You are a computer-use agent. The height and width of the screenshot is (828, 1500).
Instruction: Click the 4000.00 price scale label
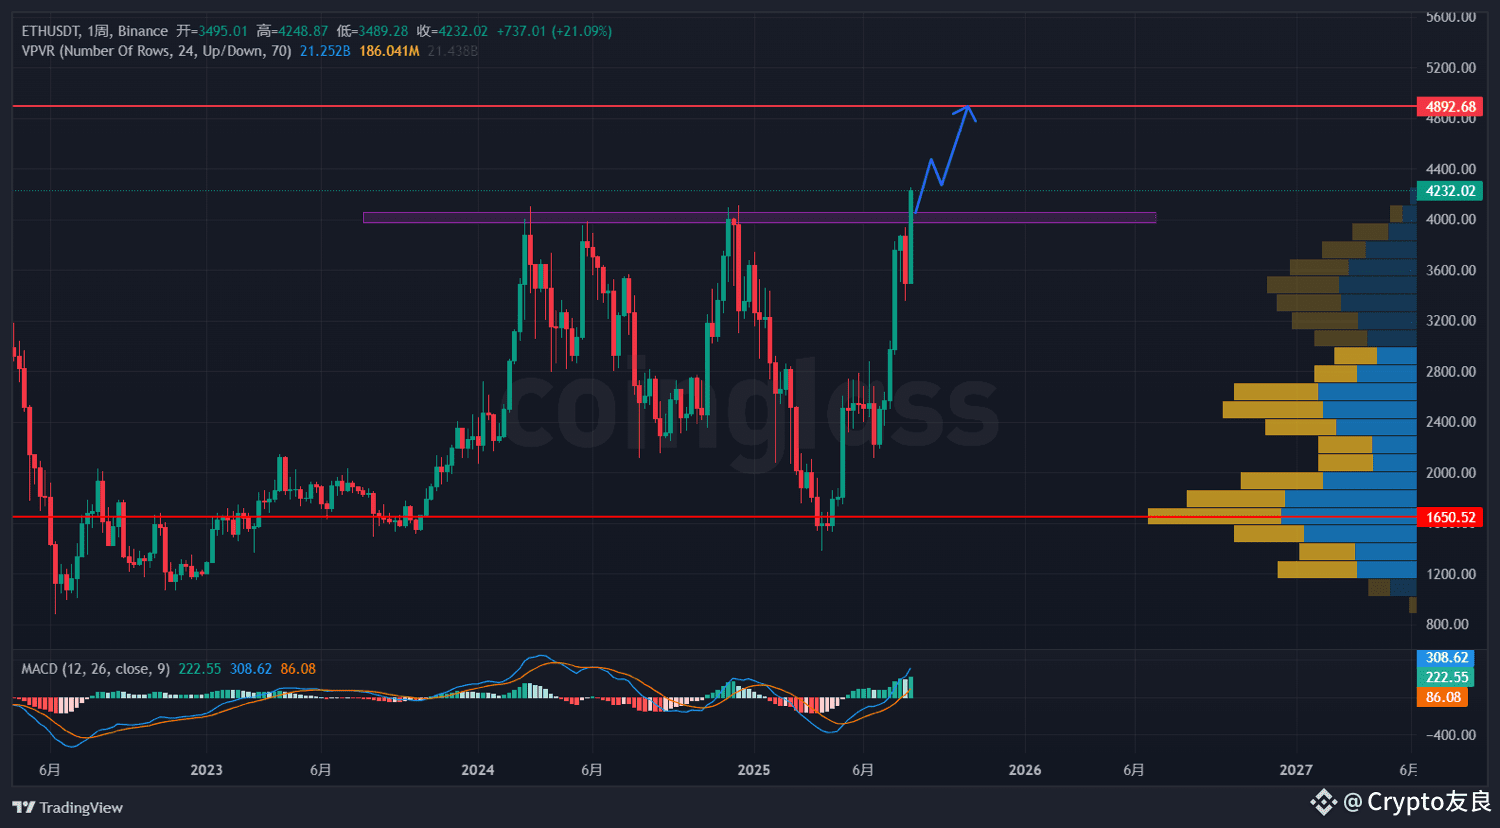1451,219
